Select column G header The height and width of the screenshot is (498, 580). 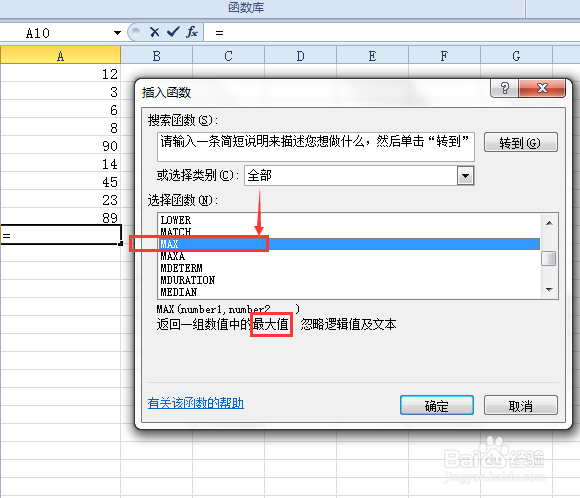pyautogui.click(x=516, y=55)
